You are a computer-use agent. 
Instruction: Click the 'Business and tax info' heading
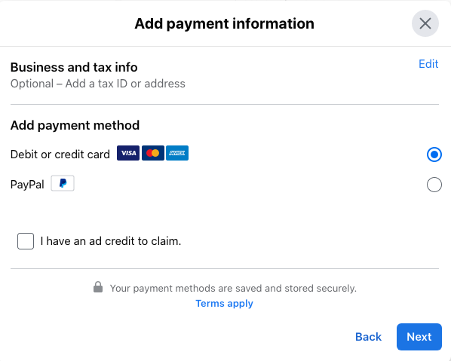click(x=74, y=67)
